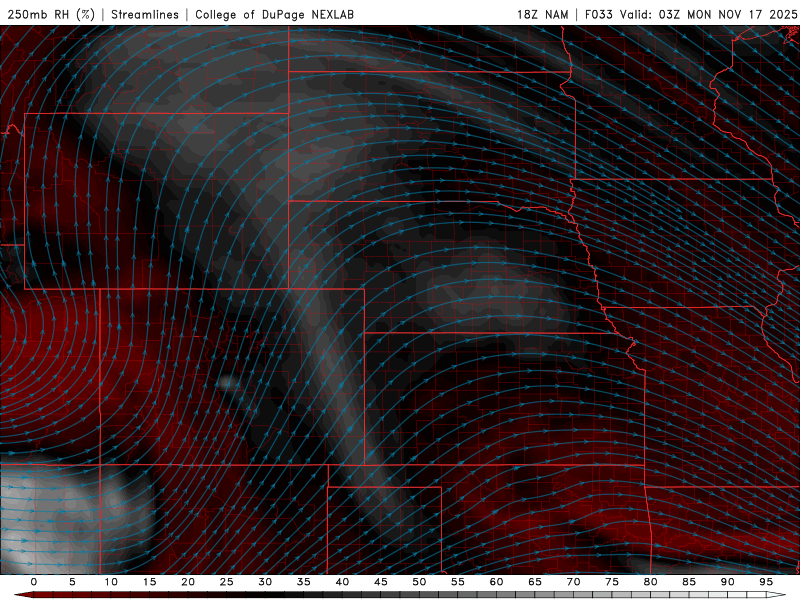The width and height of the screenshot is (800, 600).
Task: Click the colorbar label "55"
Action: coord(458,582)
